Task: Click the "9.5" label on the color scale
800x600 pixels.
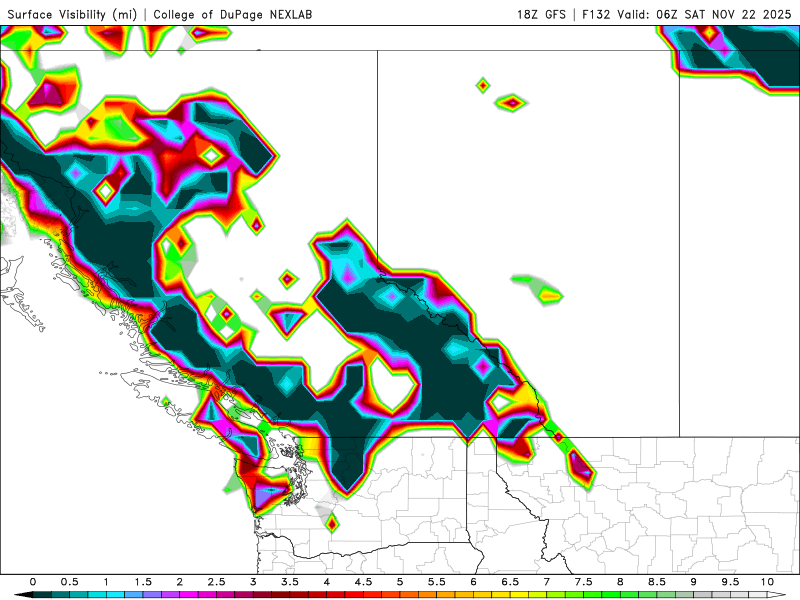Action: click(x=731, y=582)
